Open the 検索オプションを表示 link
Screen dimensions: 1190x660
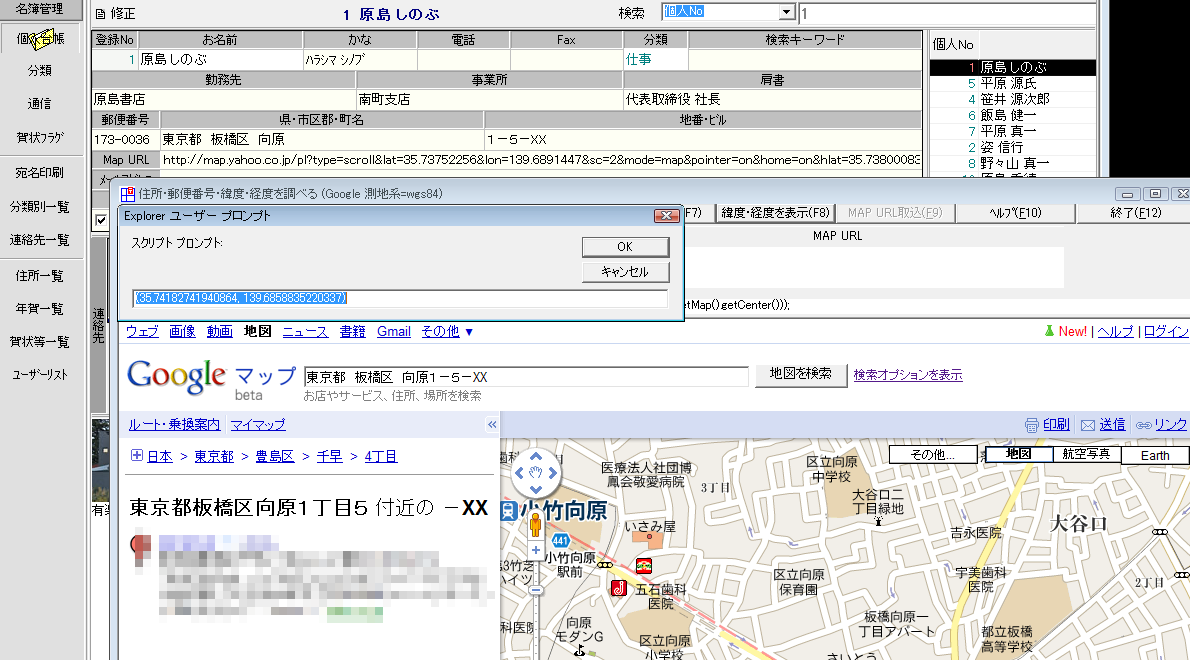coord(908,375)
